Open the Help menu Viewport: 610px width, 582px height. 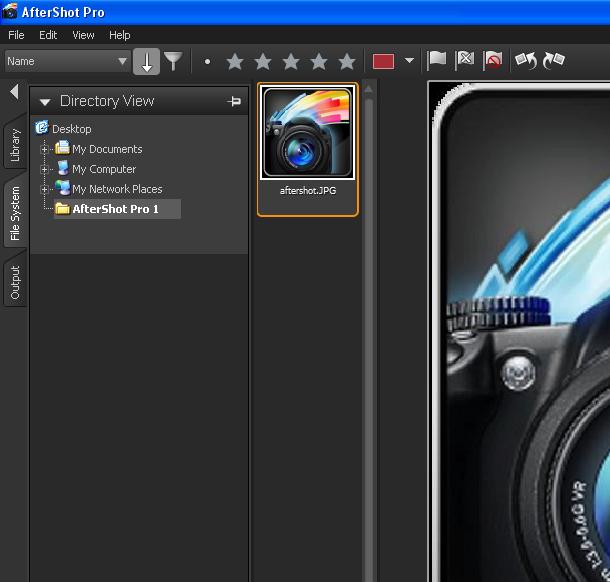(119, 35)
